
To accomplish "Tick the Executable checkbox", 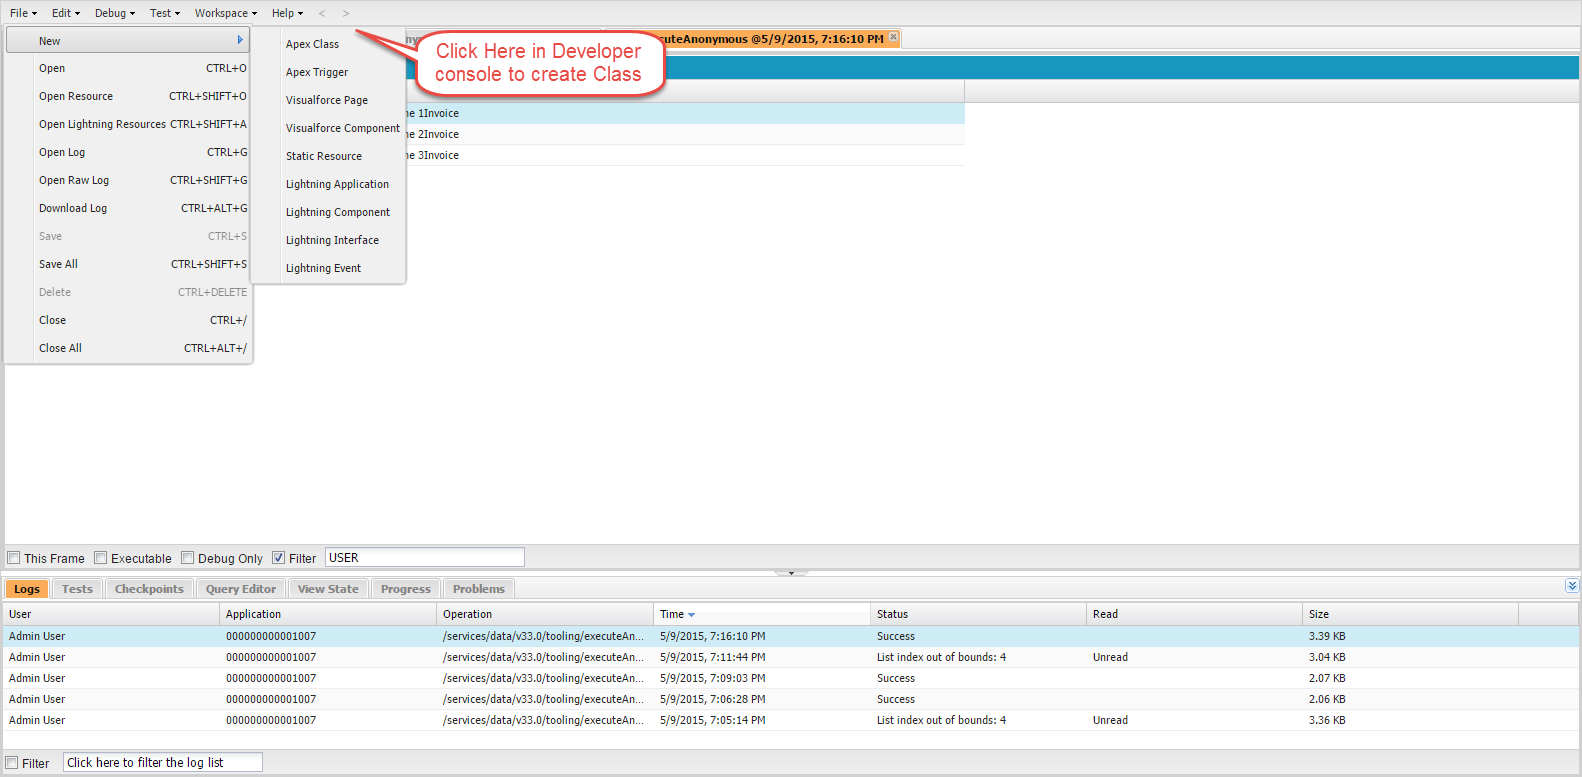I will [x=100, y=558].
